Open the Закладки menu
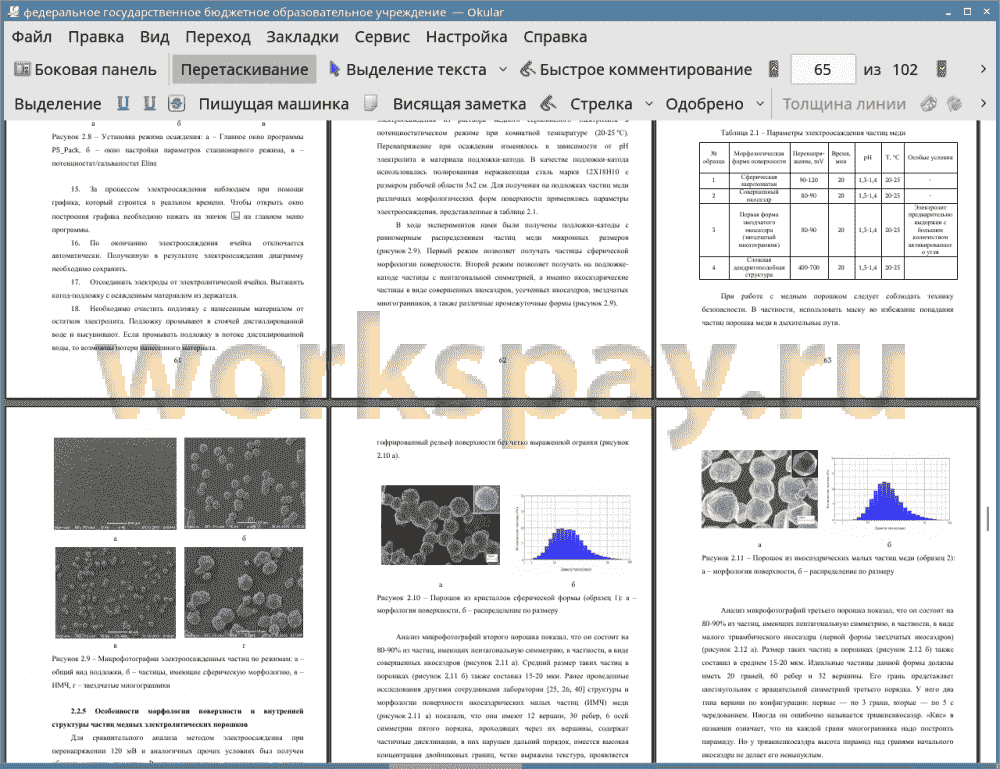This screenshot has width=1000, height=769. pyautogui.click(x=302, y=37)
